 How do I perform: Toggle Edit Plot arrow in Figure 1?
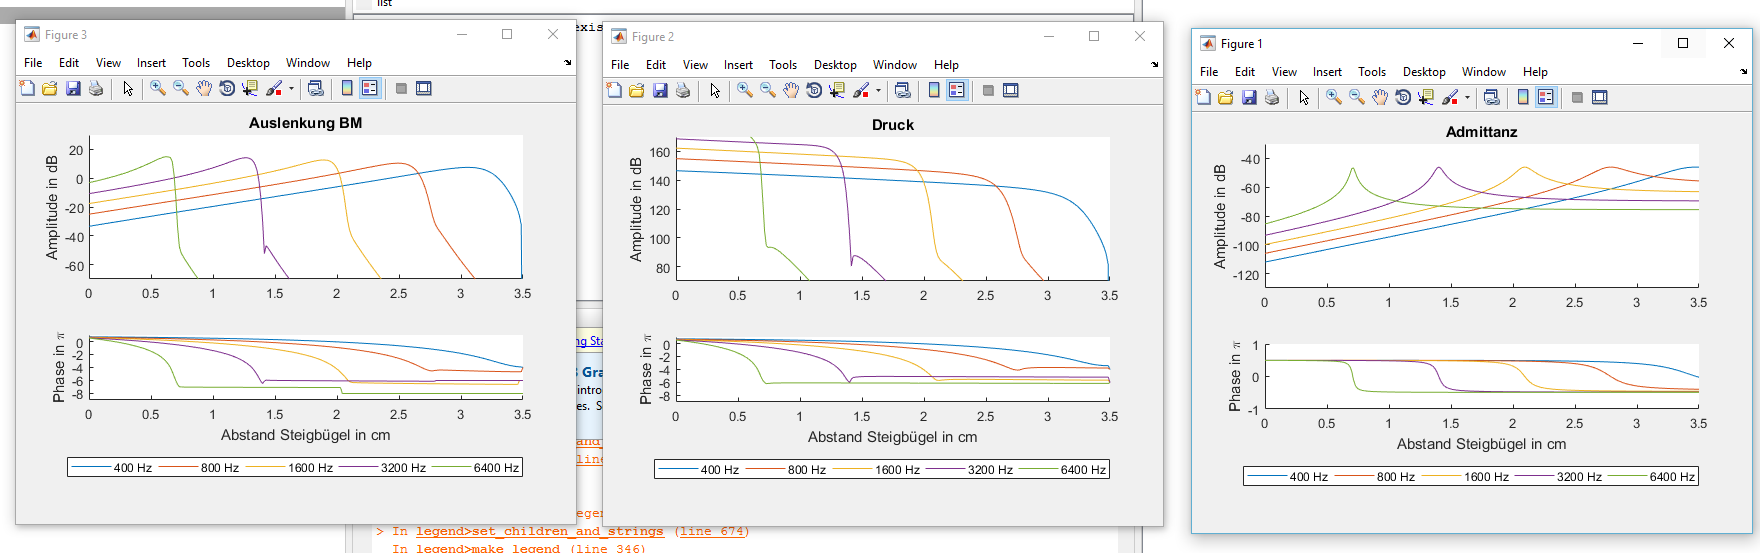tap(1304, 98)
